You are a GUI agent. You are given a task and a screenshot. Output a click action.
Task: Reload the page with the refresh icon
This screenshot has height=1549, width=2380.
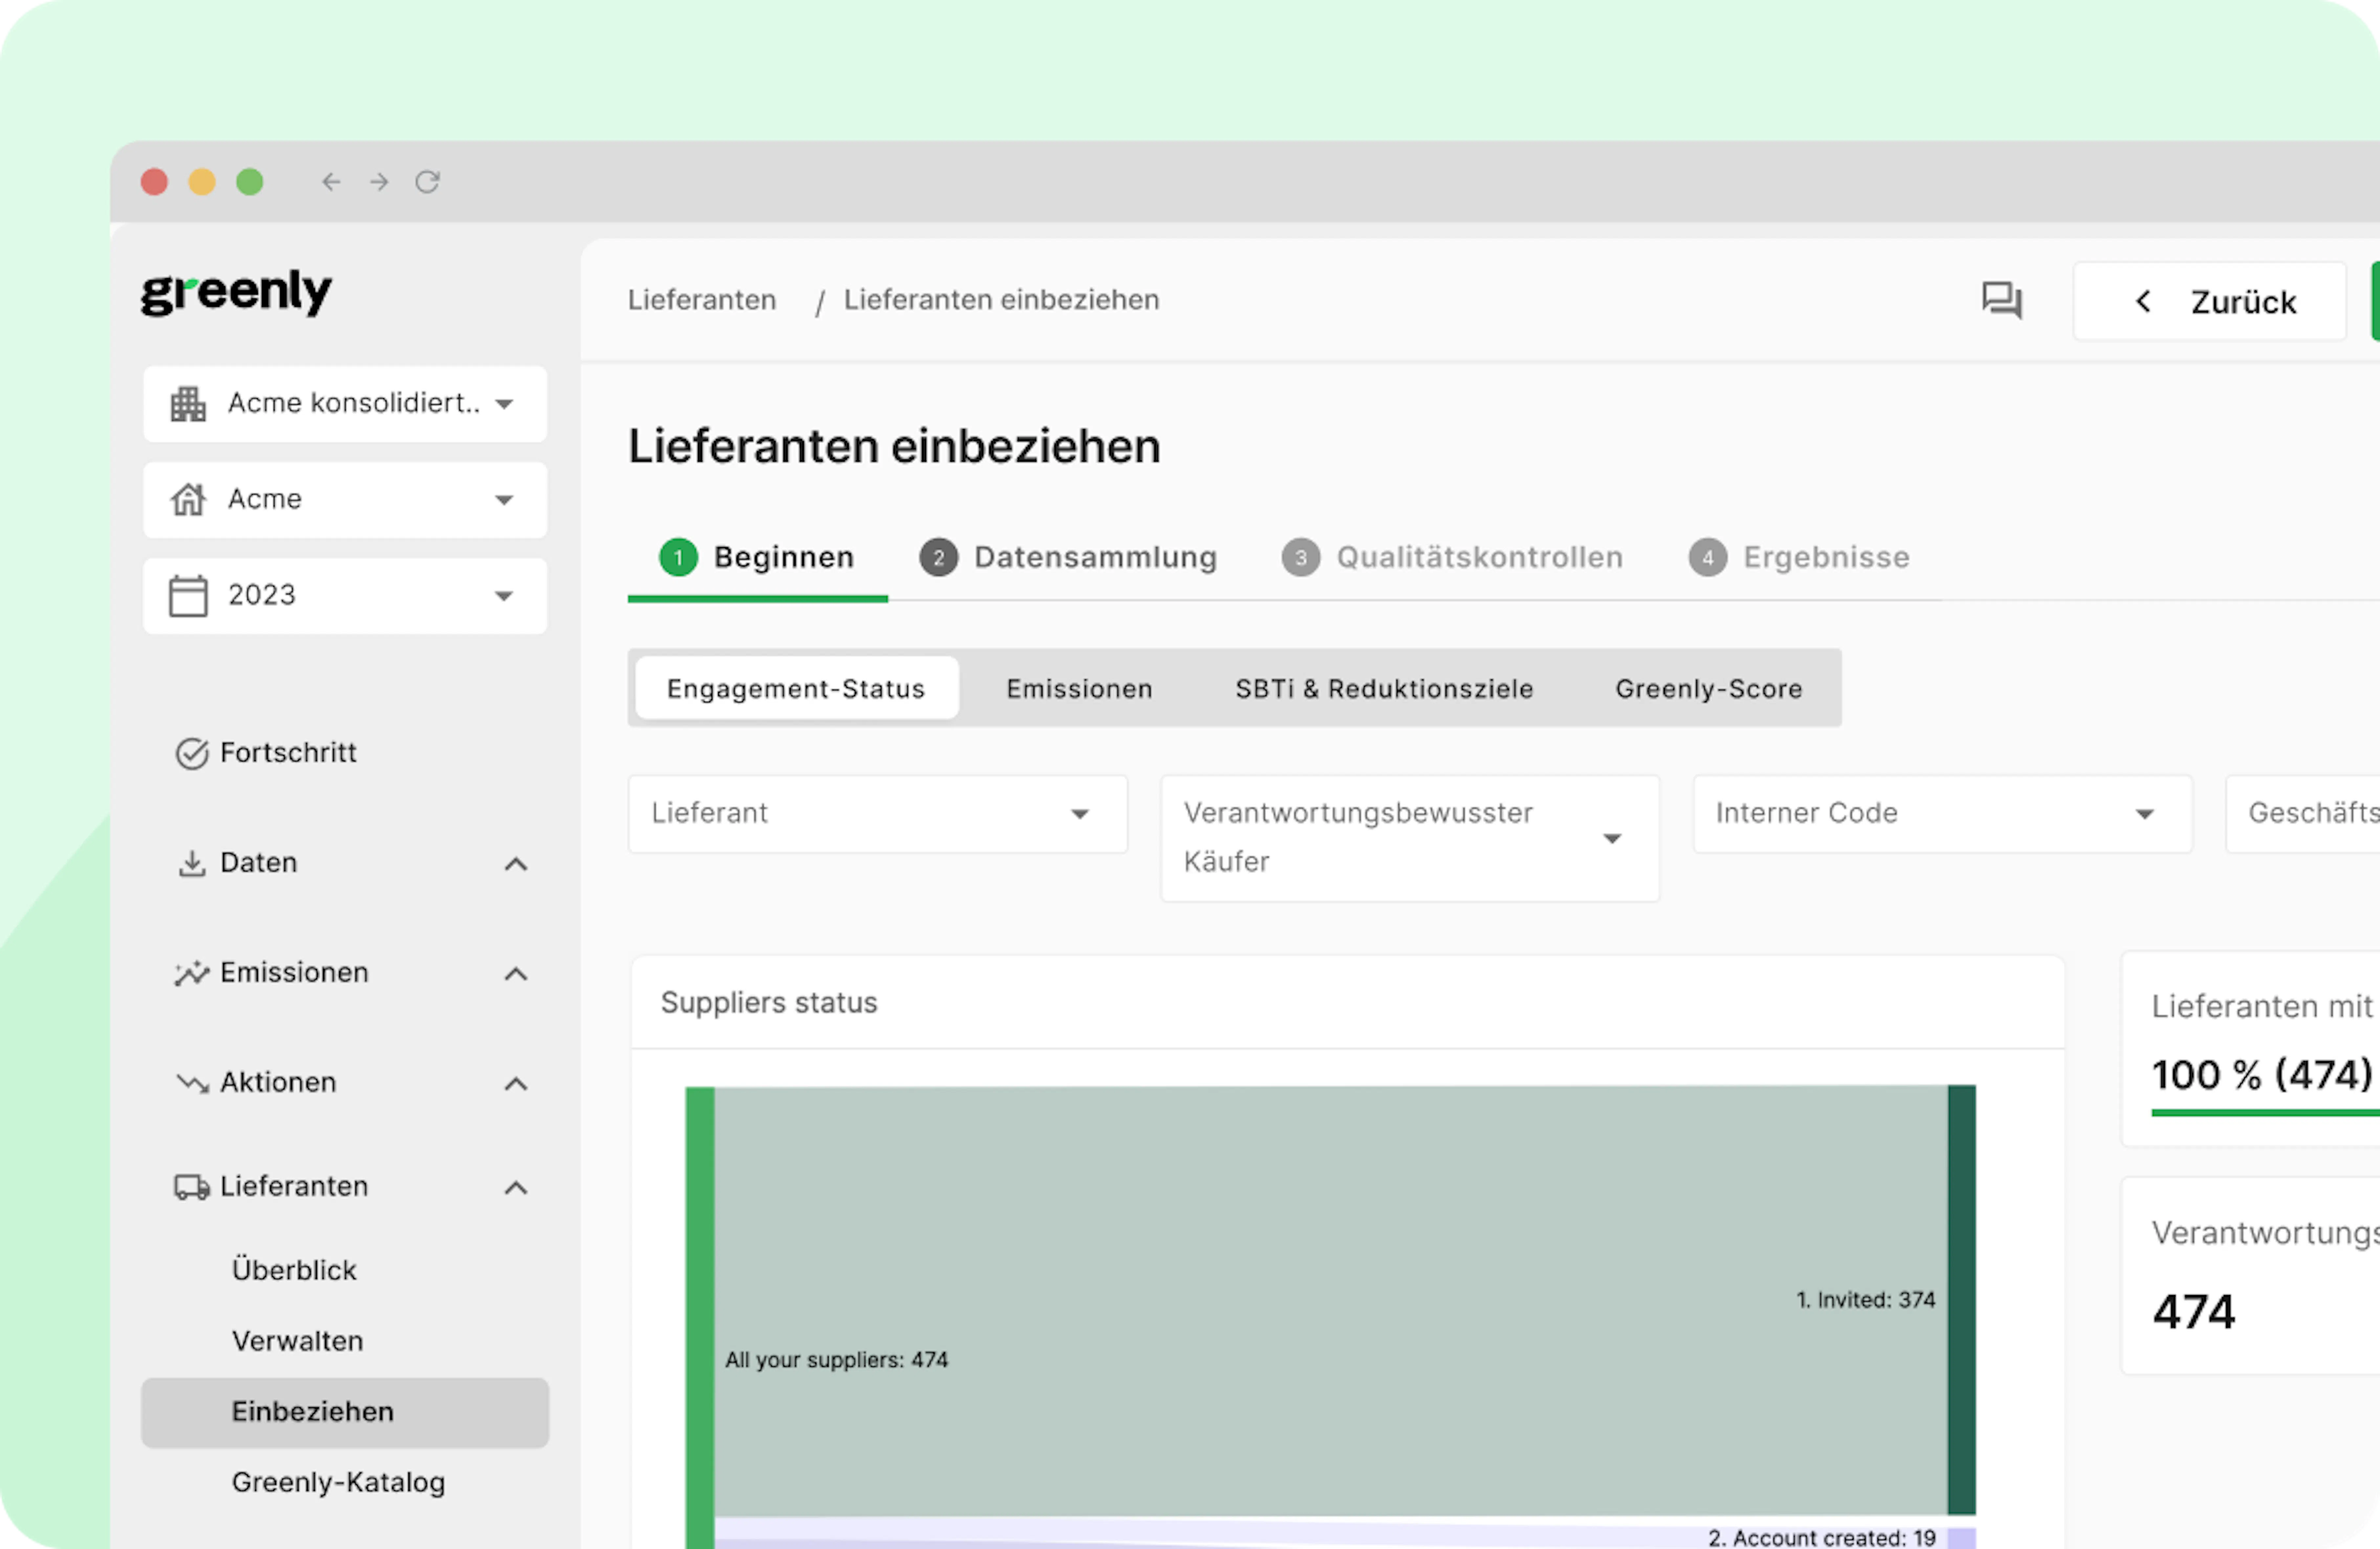(x=428, y=182)
